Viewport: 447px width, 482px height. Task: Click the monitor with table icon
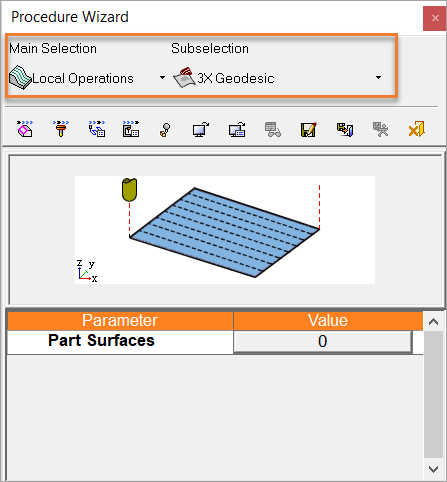237,129
